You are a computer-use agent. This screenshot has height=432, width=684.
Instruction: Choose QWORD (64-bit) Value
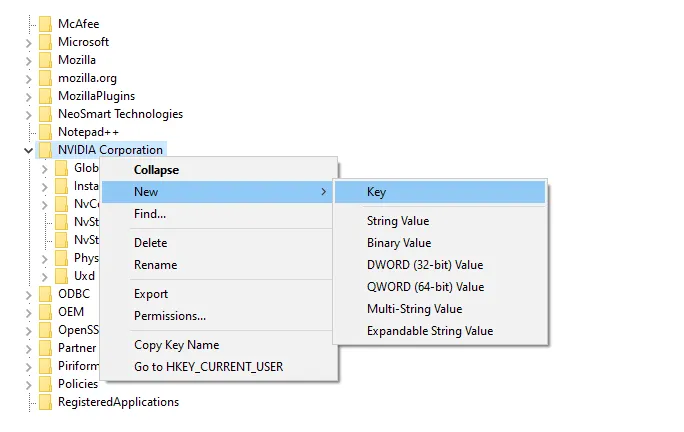440,287
